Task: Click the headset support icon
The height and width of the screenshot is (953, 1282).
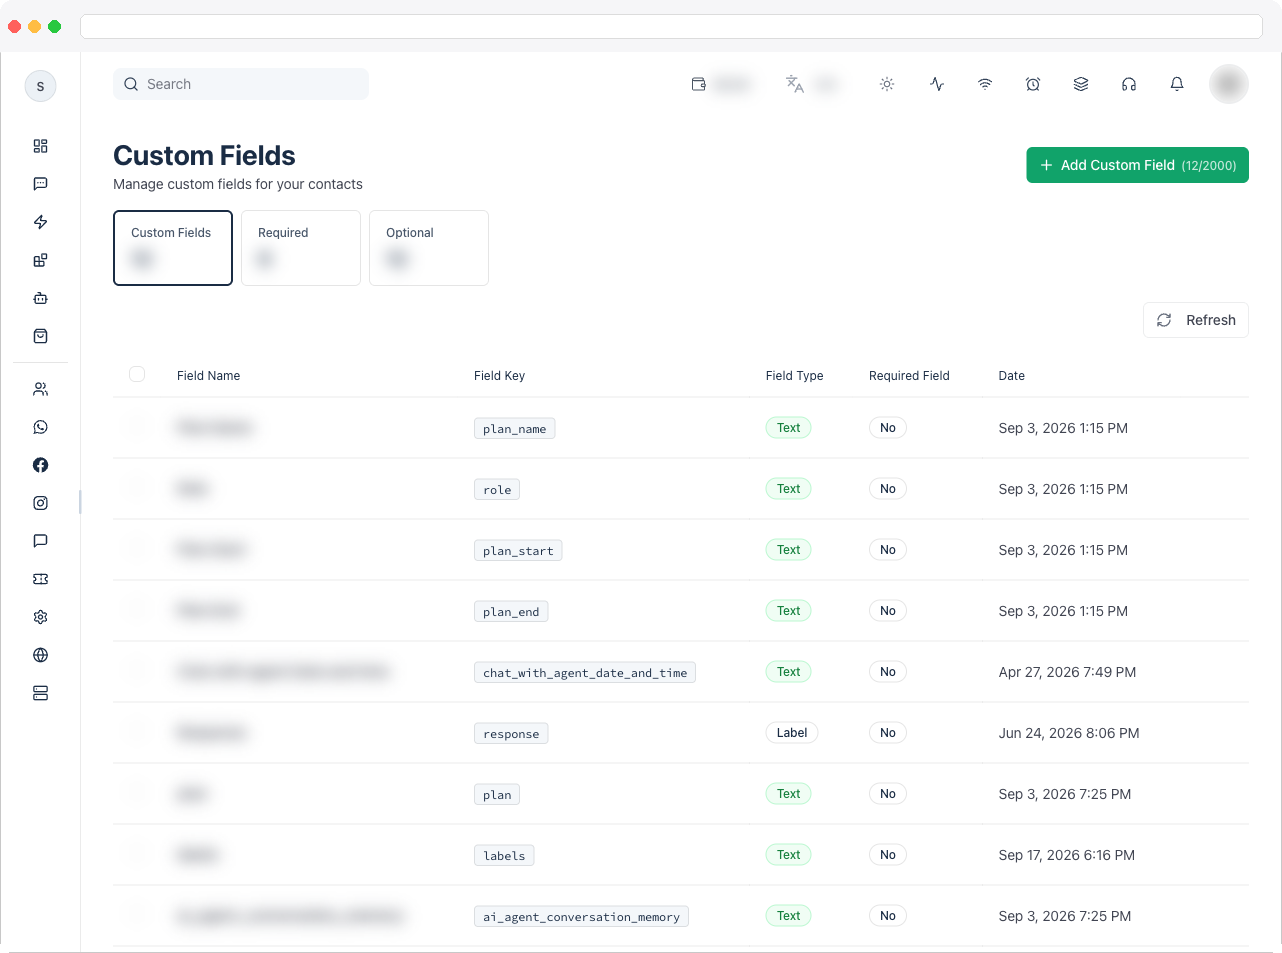Action: click(1129, 84)
